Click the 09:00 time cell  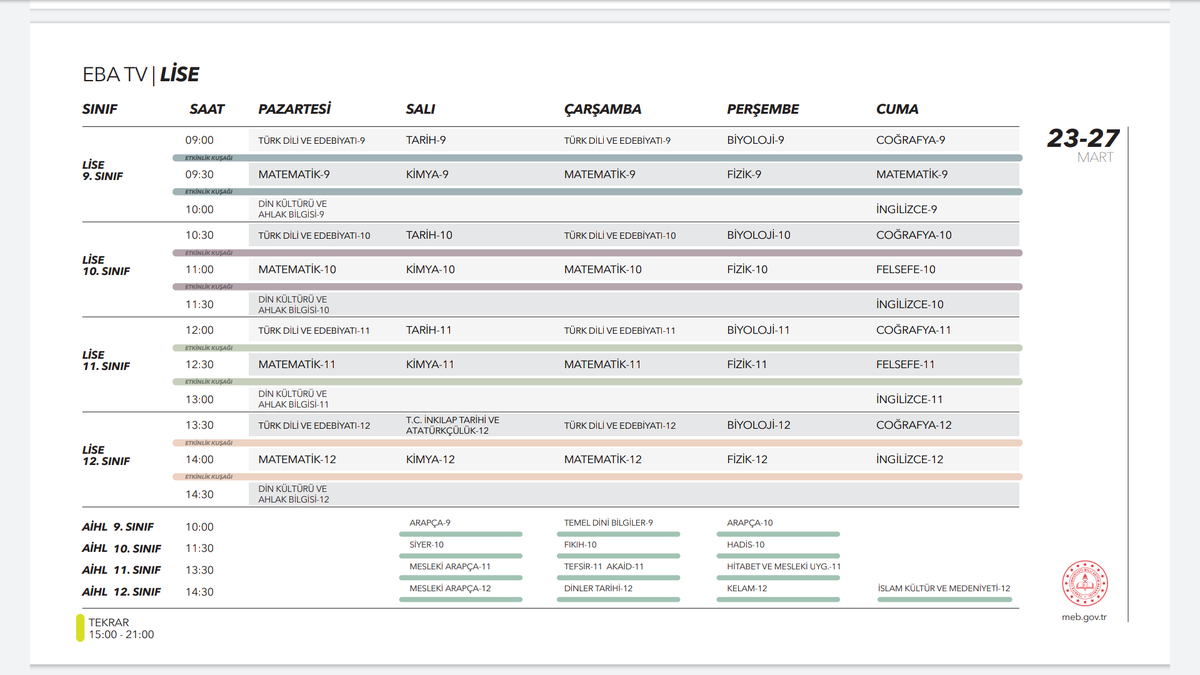tap(199, 140)
